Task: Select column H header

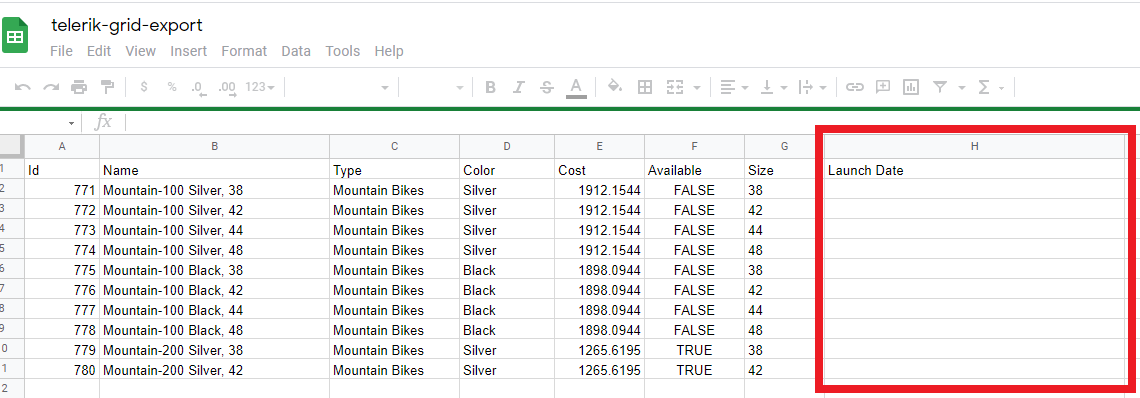Action: tap(974, 146)
